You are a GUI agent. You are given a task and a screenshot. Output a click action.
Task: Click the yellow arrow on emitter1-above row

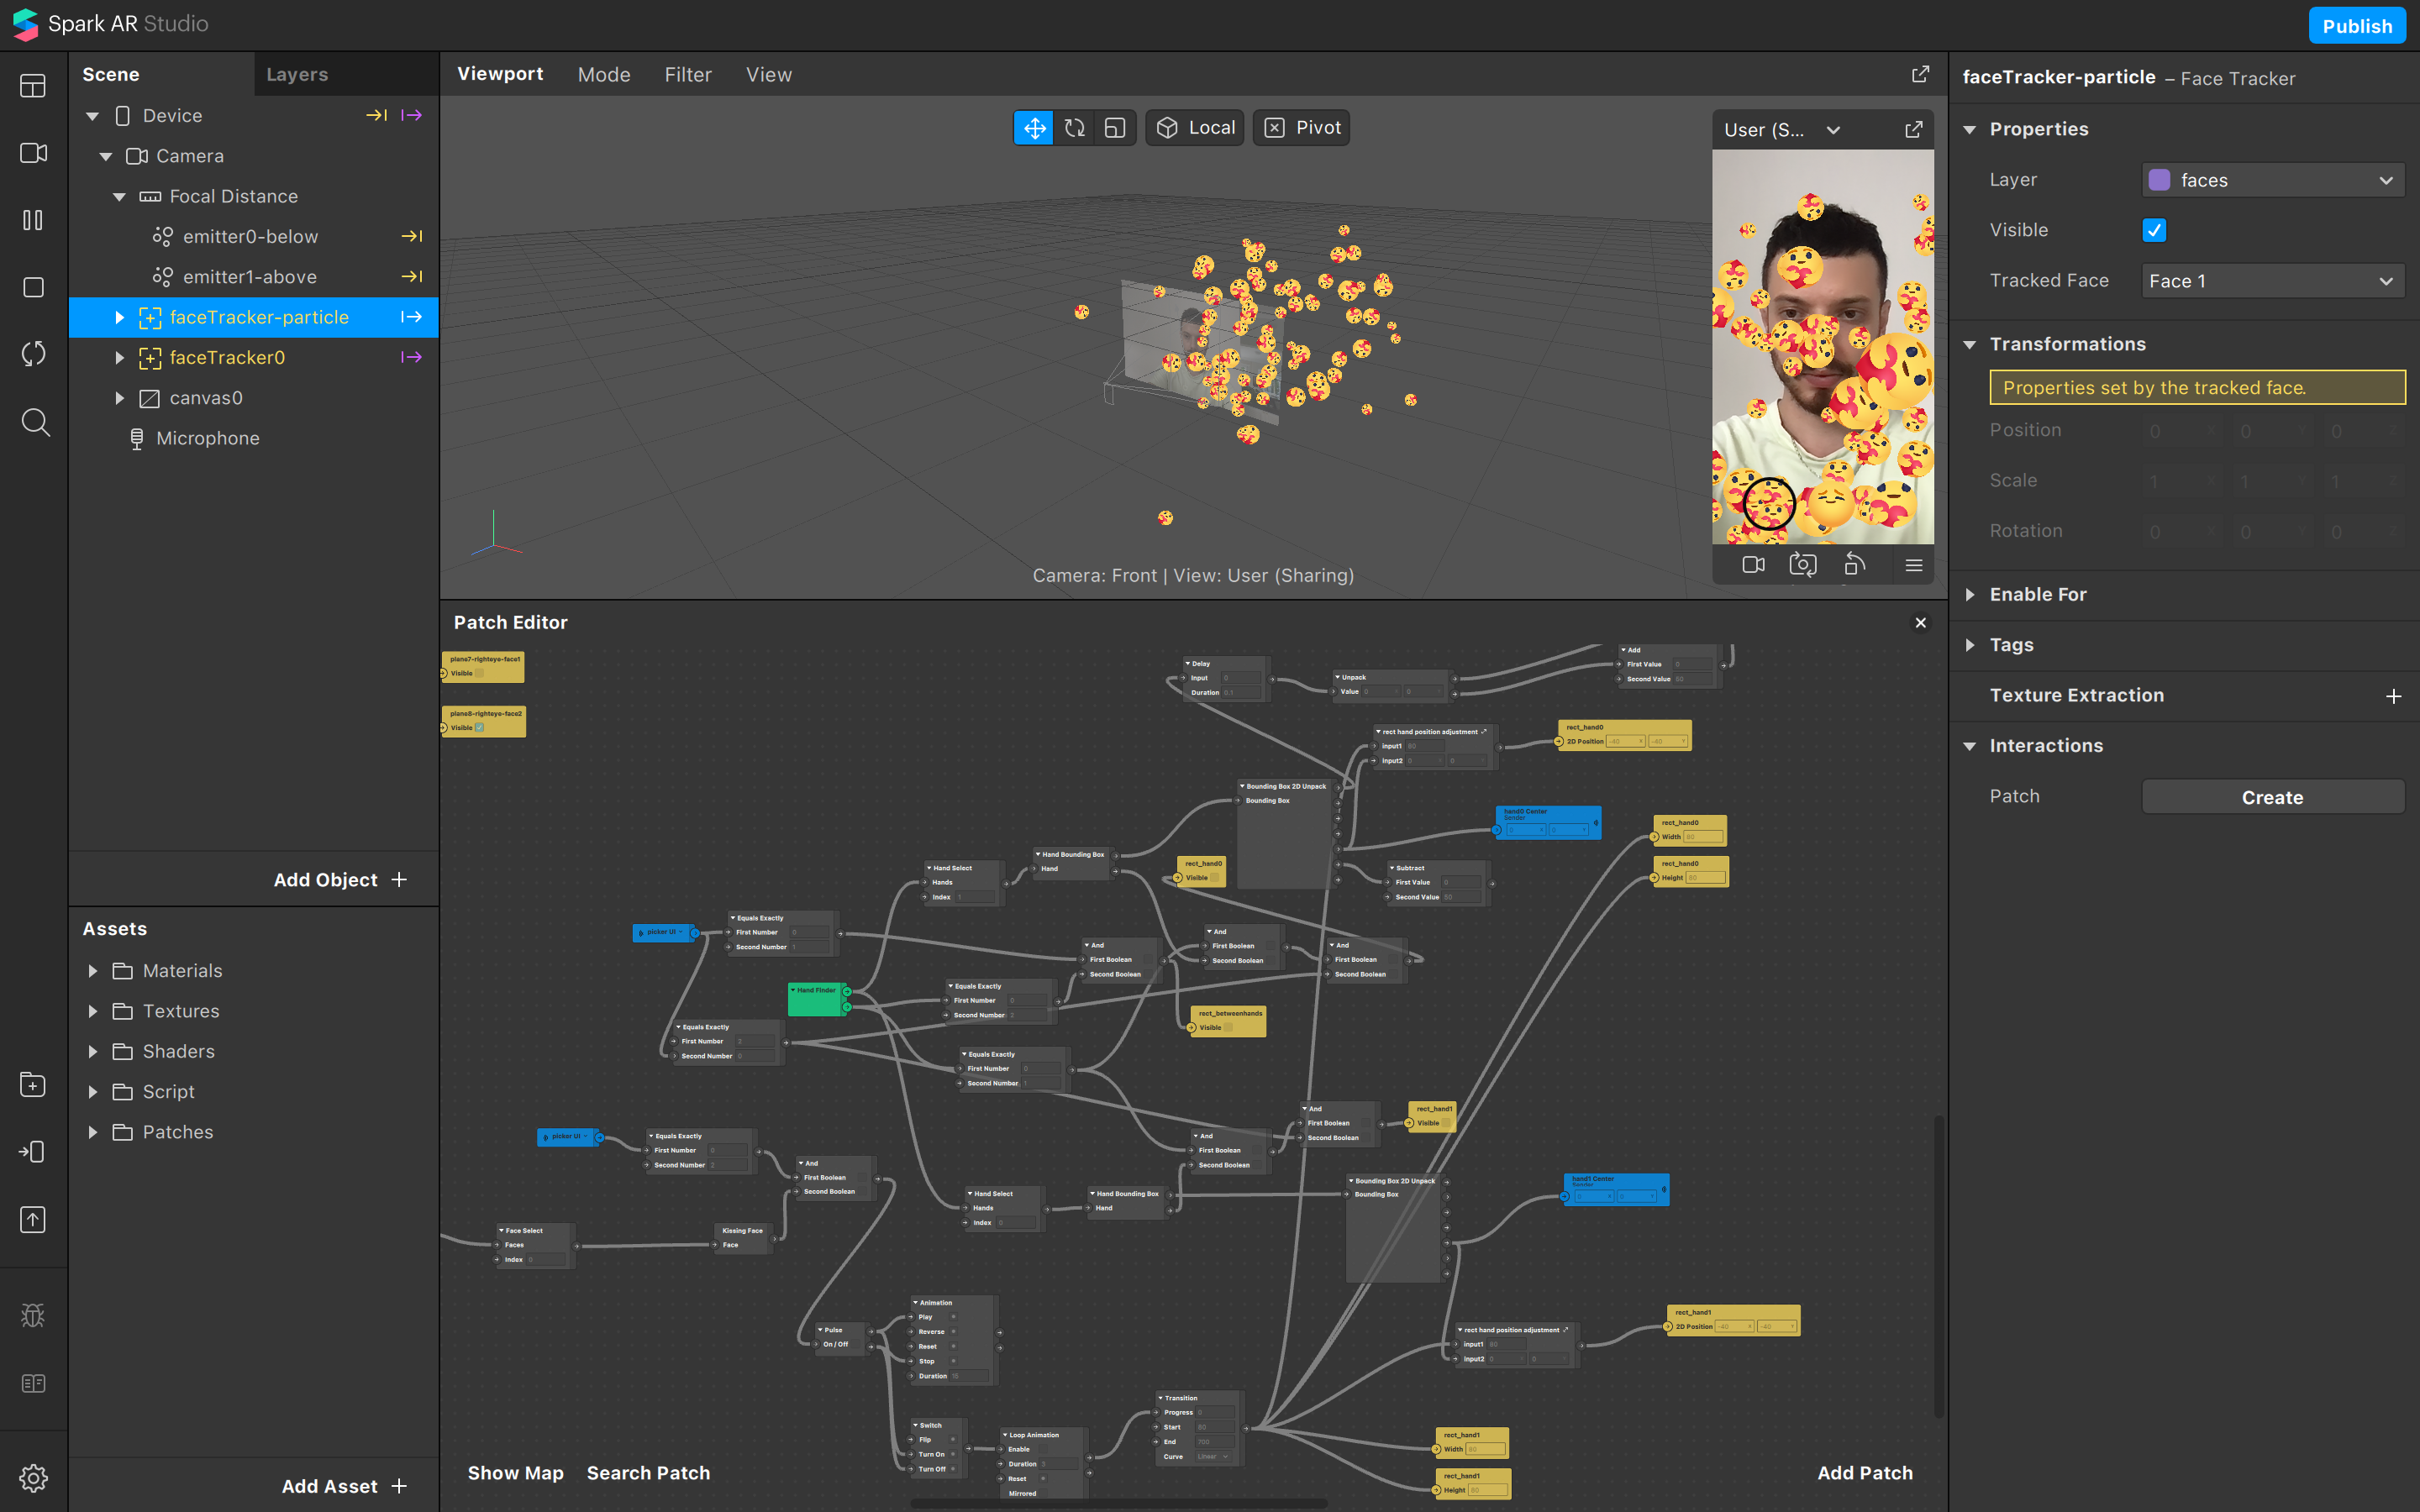coord(412,277)
